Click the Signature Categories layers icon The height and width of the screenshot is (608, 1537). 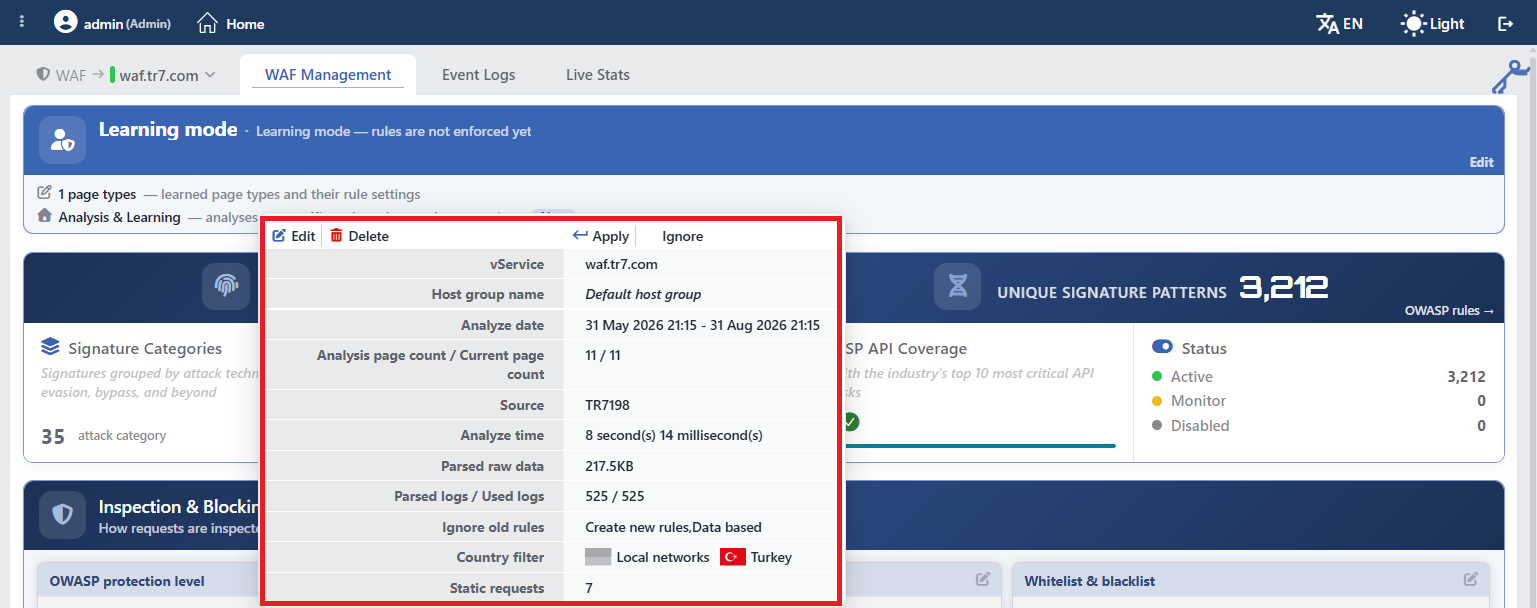click(x=50, y=347)
